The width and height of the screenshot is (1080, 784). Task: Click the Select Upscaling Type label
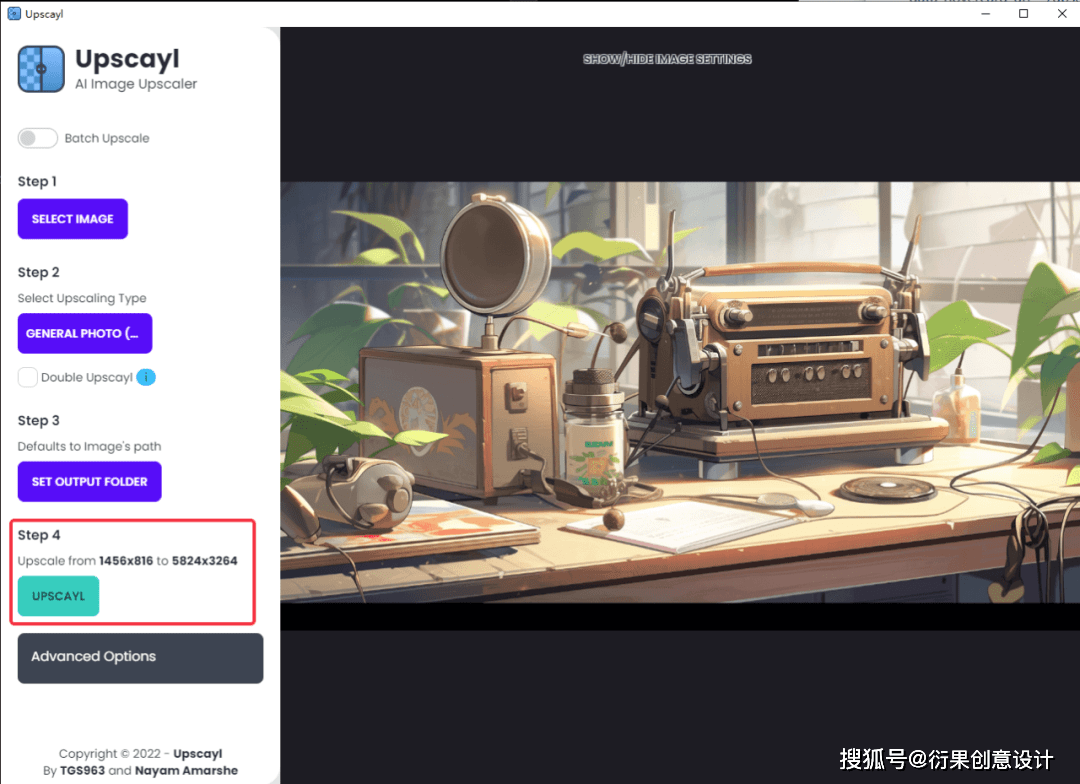[x=82, y=298]
